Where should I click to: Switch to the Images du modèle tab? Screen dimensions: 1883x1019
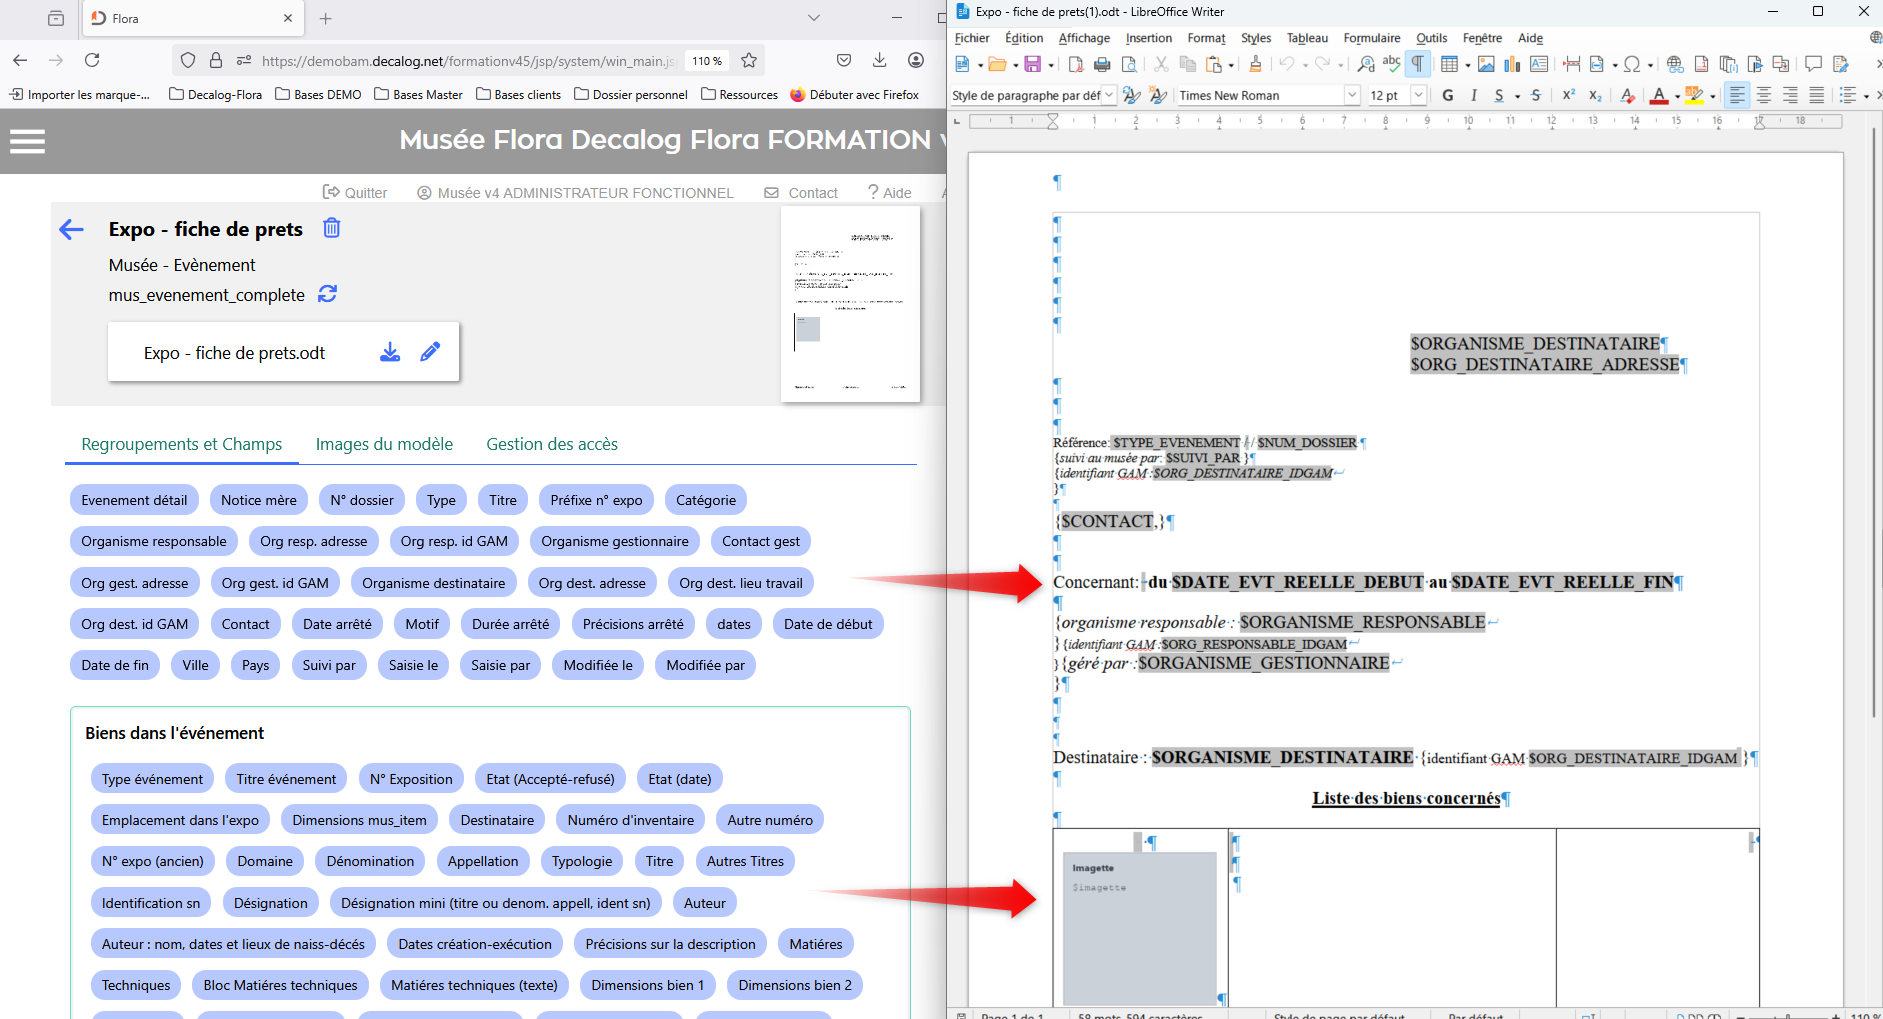[x=384, y=444]
